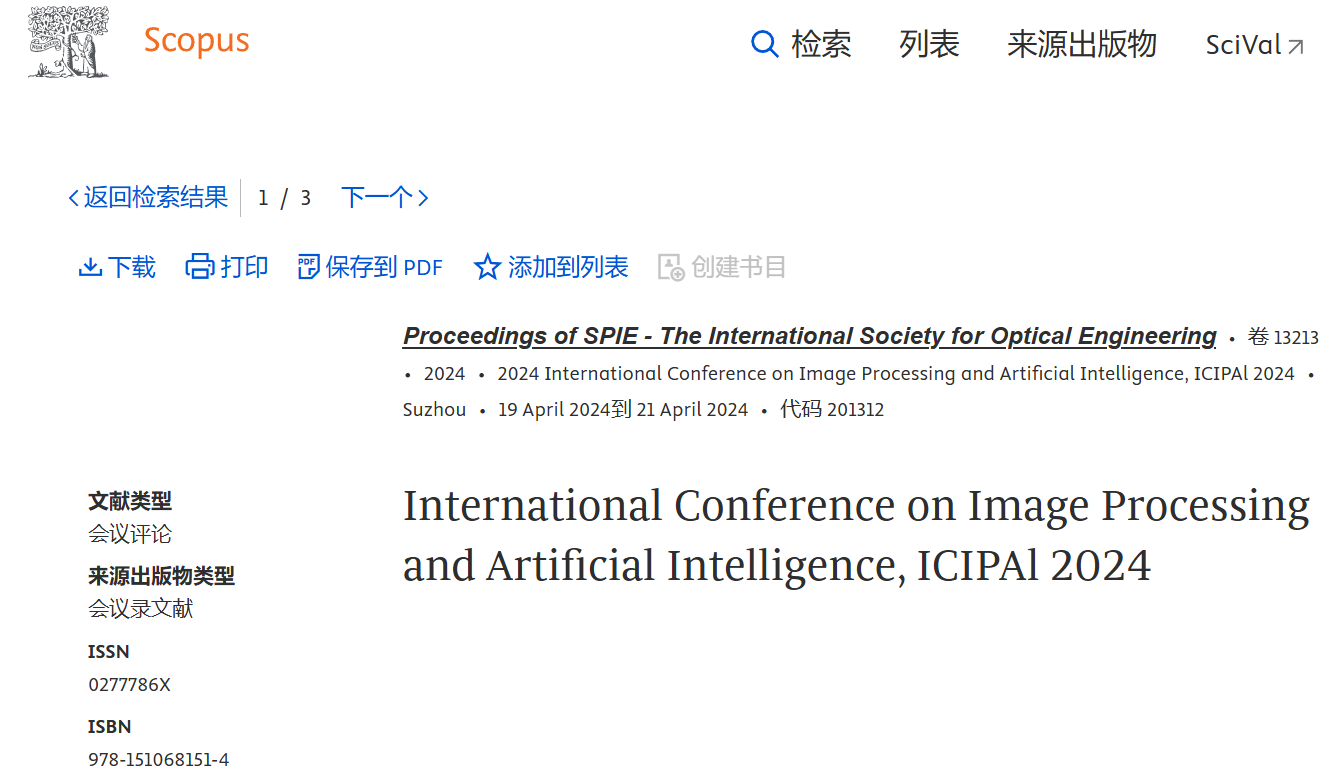1337x782 pixels.
Task: Click the SciVal external arrow icon
Action: click(x=1296, y=46)
